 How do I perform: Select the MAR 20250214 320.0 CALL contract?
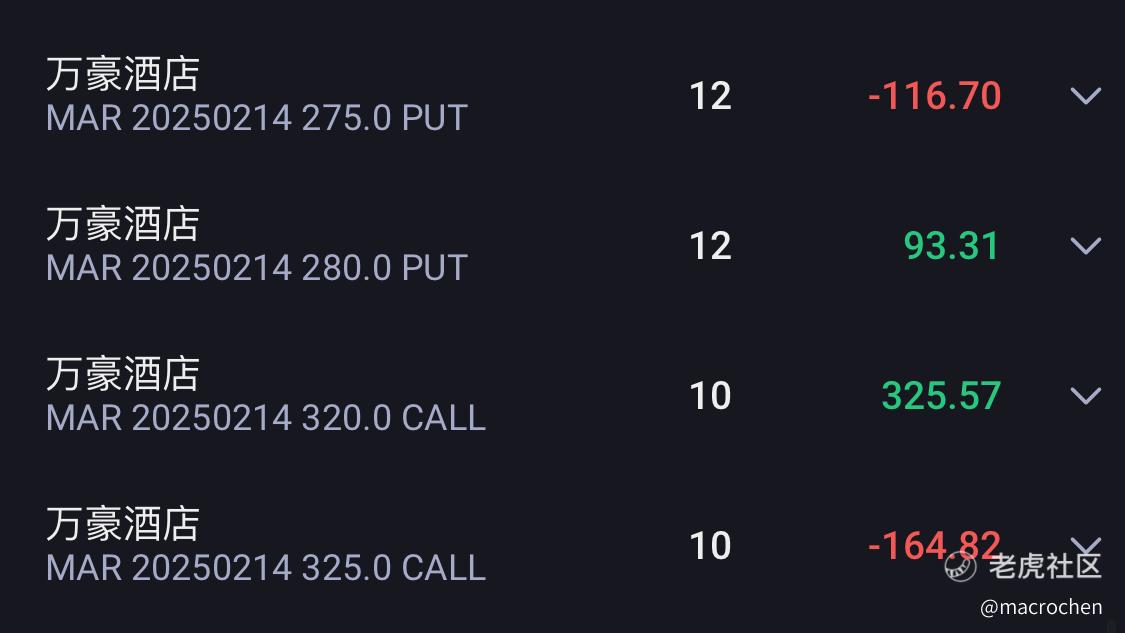[x=266, y=418]
